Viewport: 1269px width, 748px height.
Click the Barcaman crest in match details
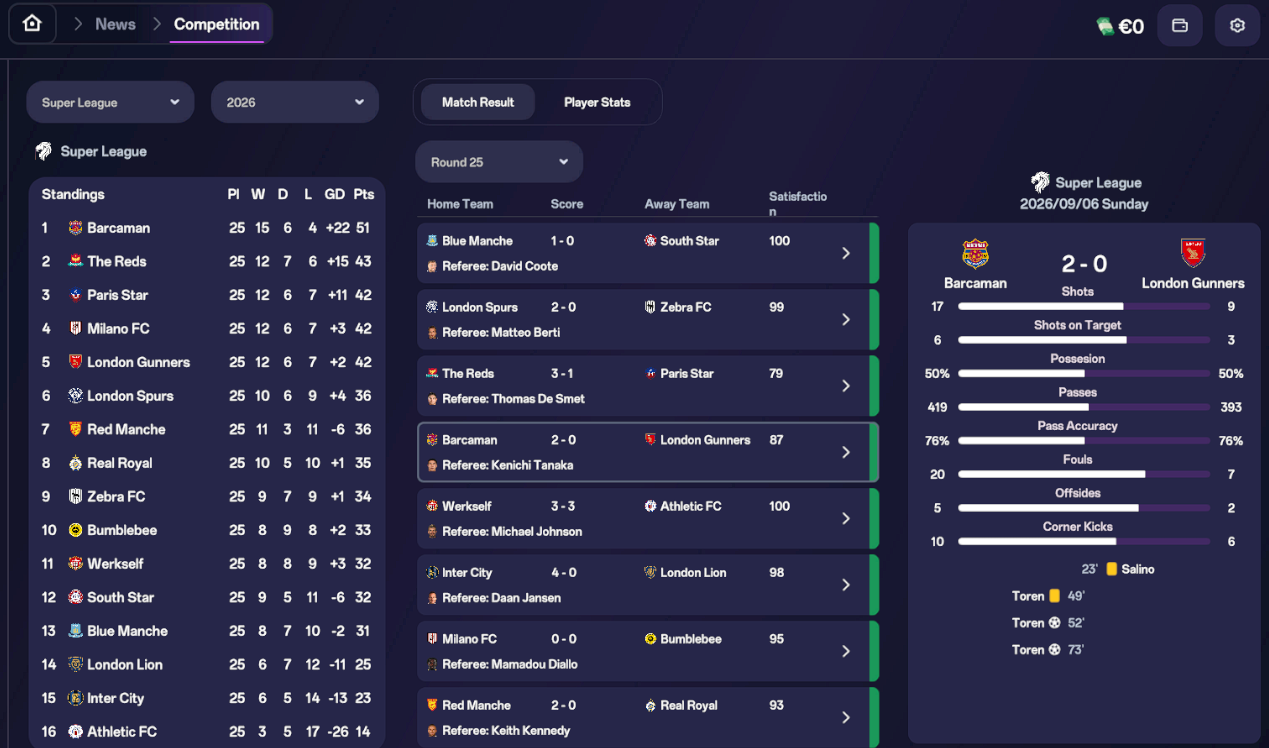click(x=975, y=254)
